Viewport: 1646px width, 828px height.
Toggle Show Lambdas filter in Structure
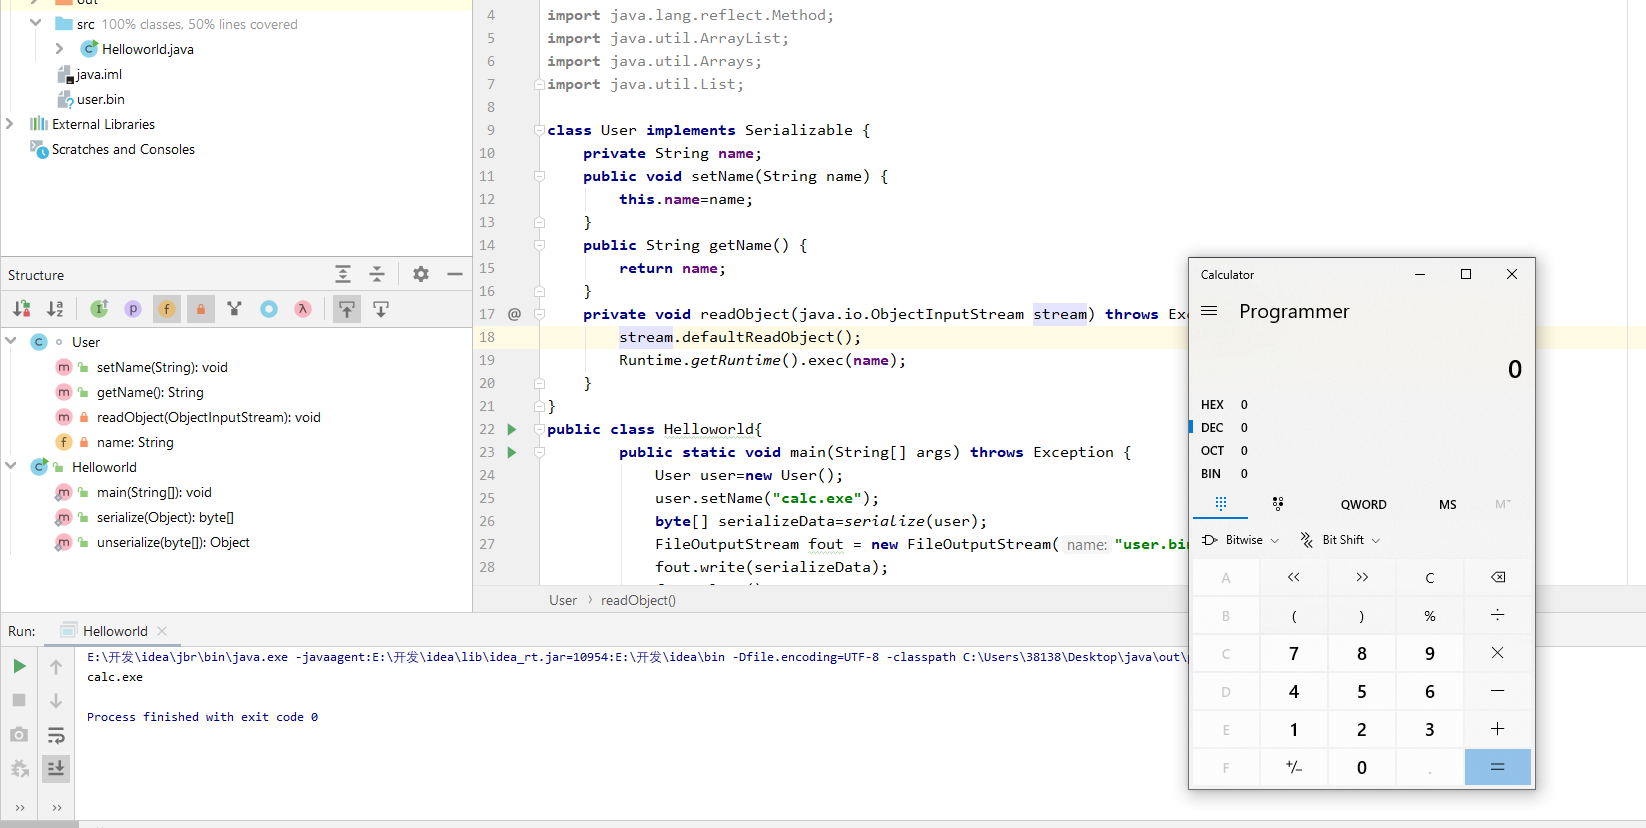click(x=303, y=309)
